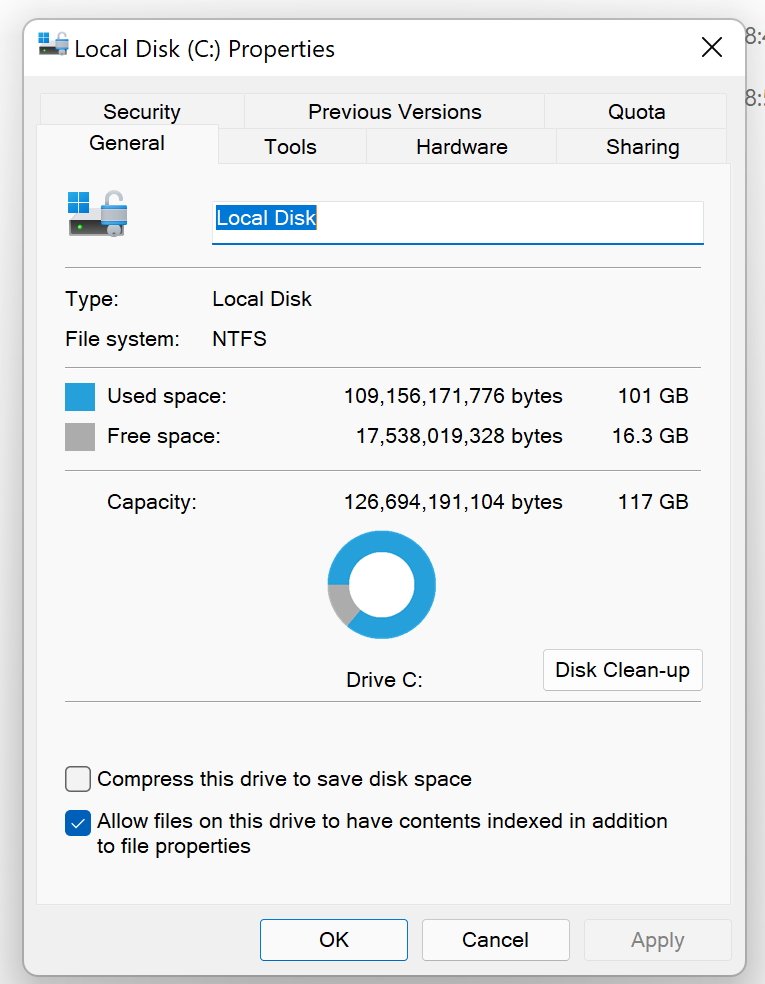The image size is (765, 984).
Task: Confirm with the OK button
Action: [334, 939]
